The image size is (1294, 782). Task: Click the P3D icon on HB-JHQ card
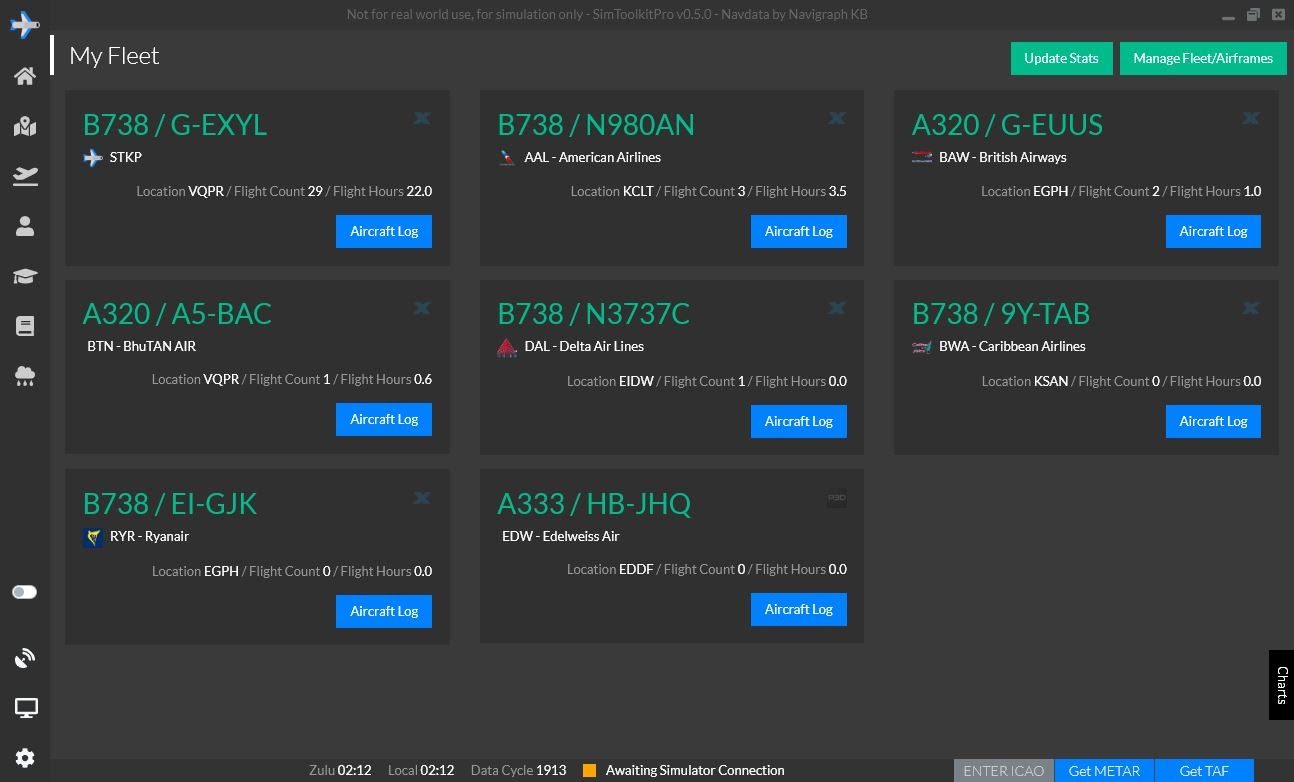(x=837, y=498)
